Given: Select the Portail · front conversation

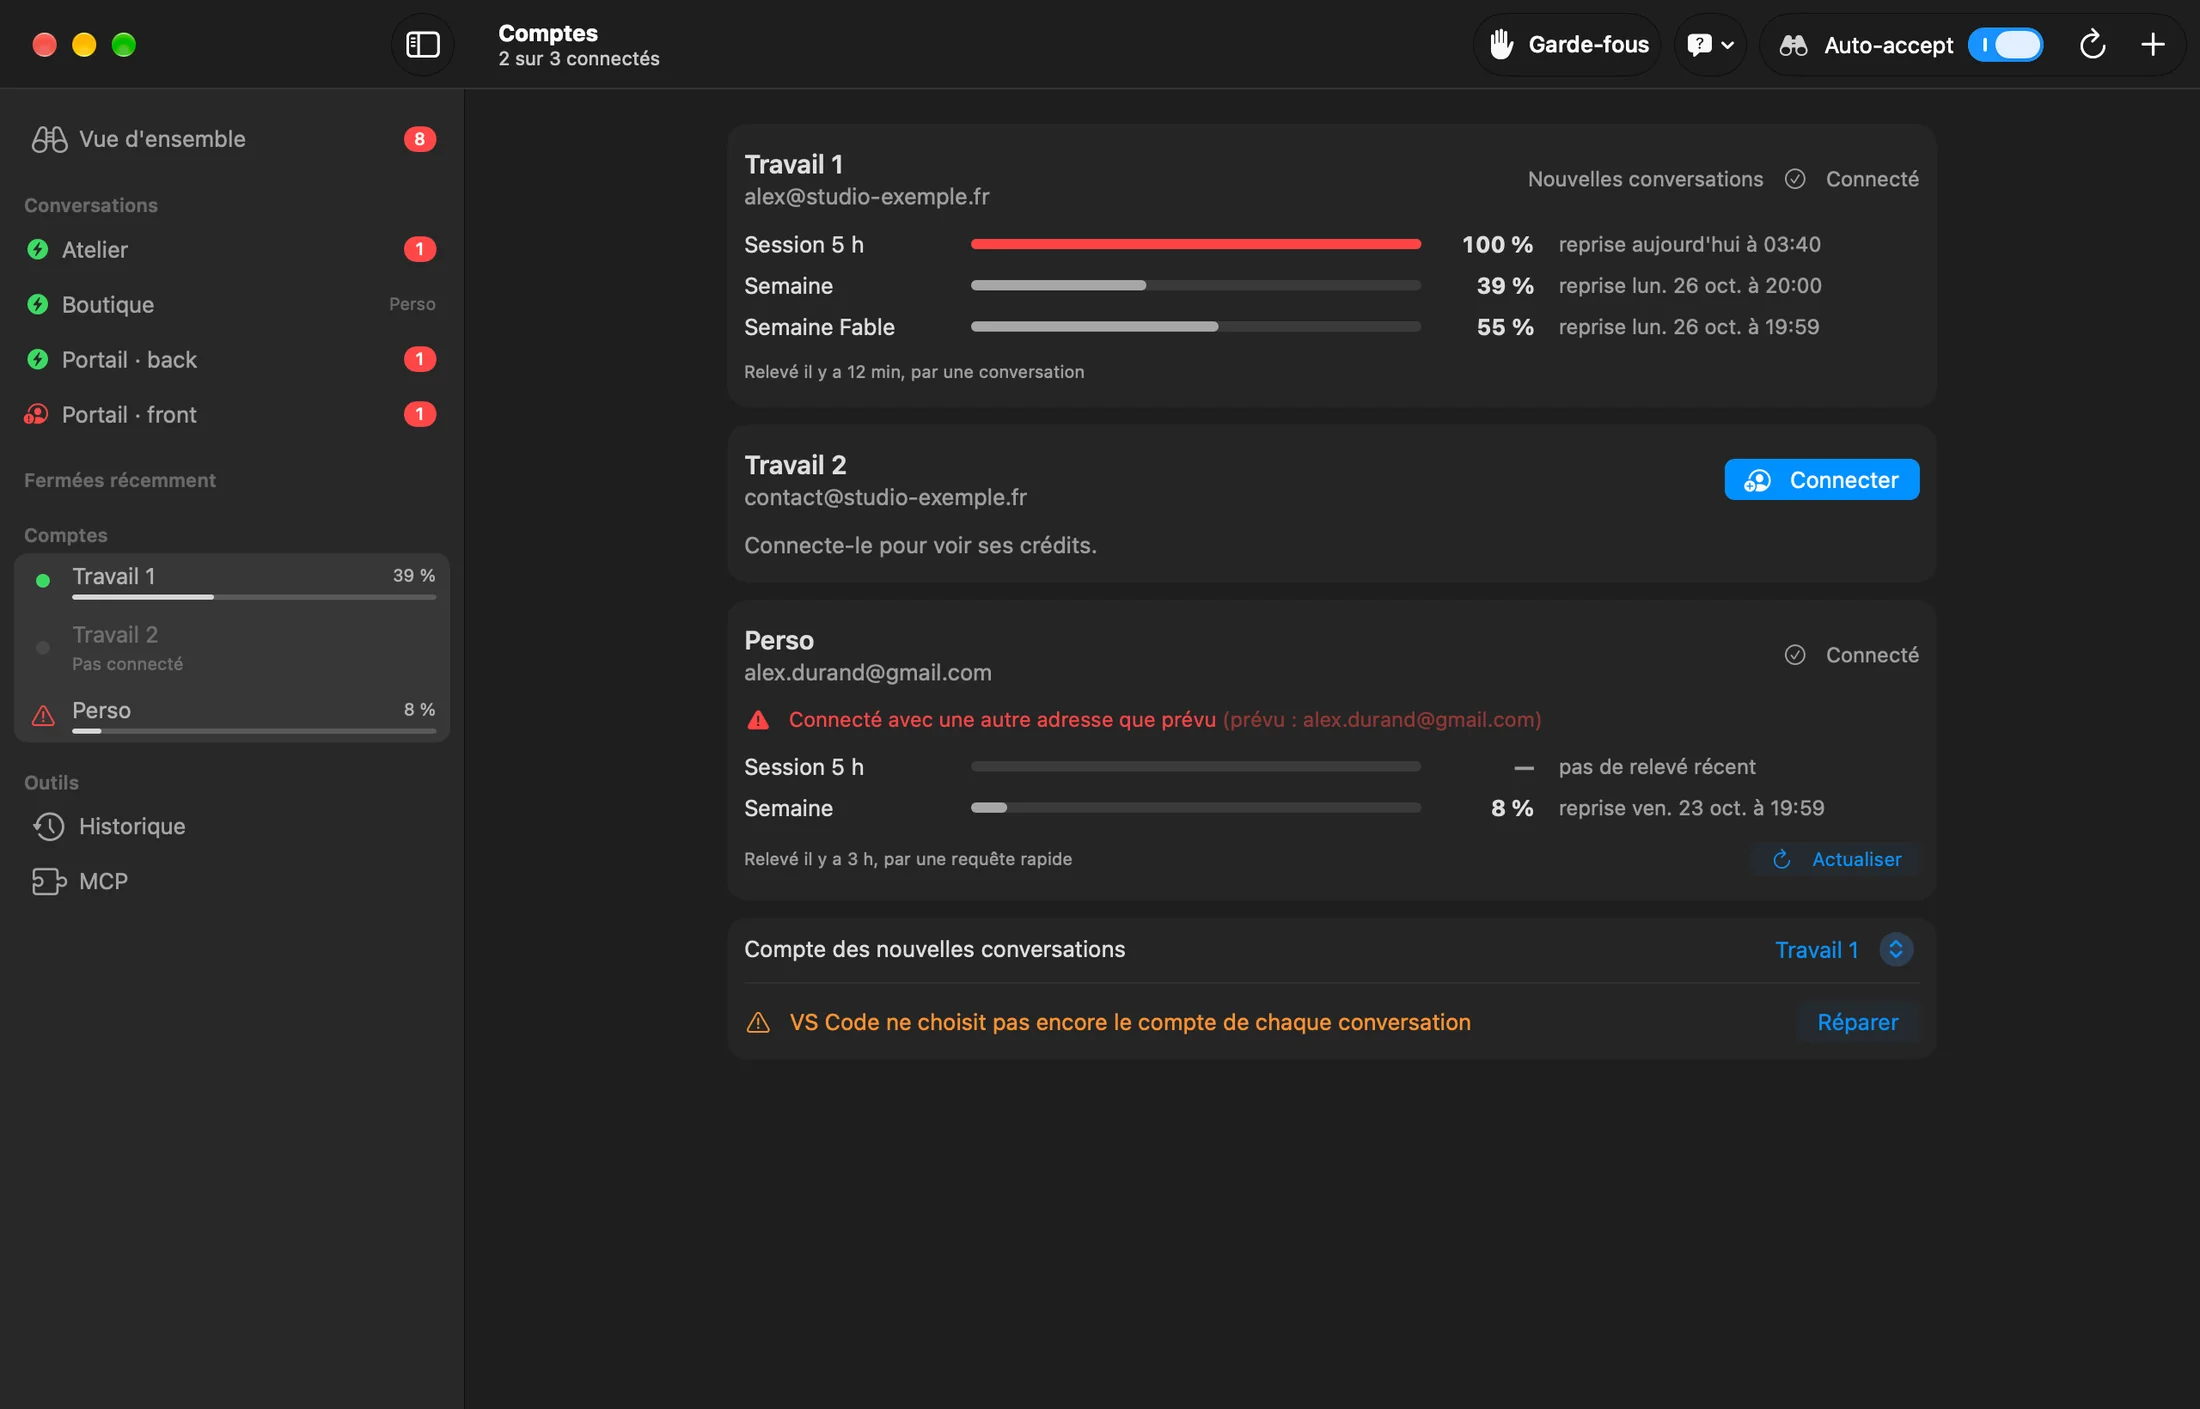Looking at the screenshot, I should pyautogui.click(x=232, y=414).
